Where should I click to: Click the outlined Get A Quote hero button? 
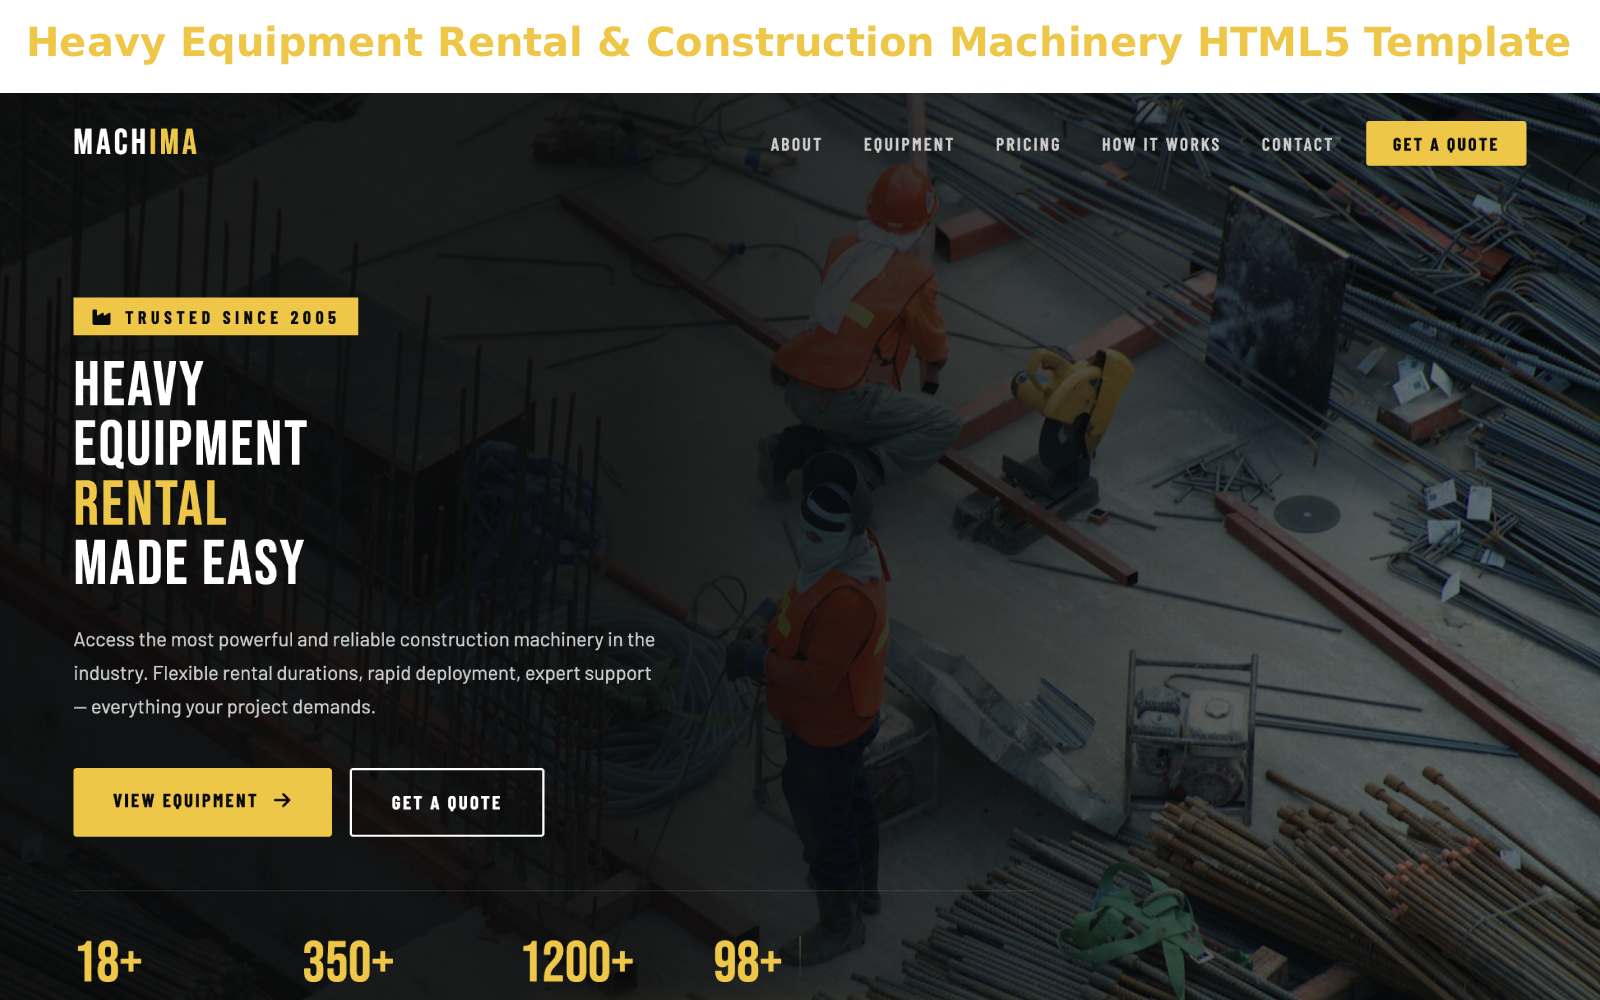tap(446, 801)
